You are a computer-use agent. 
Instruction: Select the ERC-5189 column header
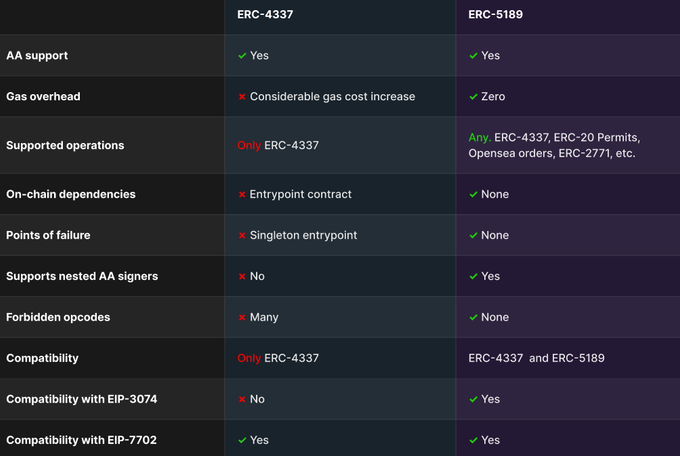(x=495, y=14)
